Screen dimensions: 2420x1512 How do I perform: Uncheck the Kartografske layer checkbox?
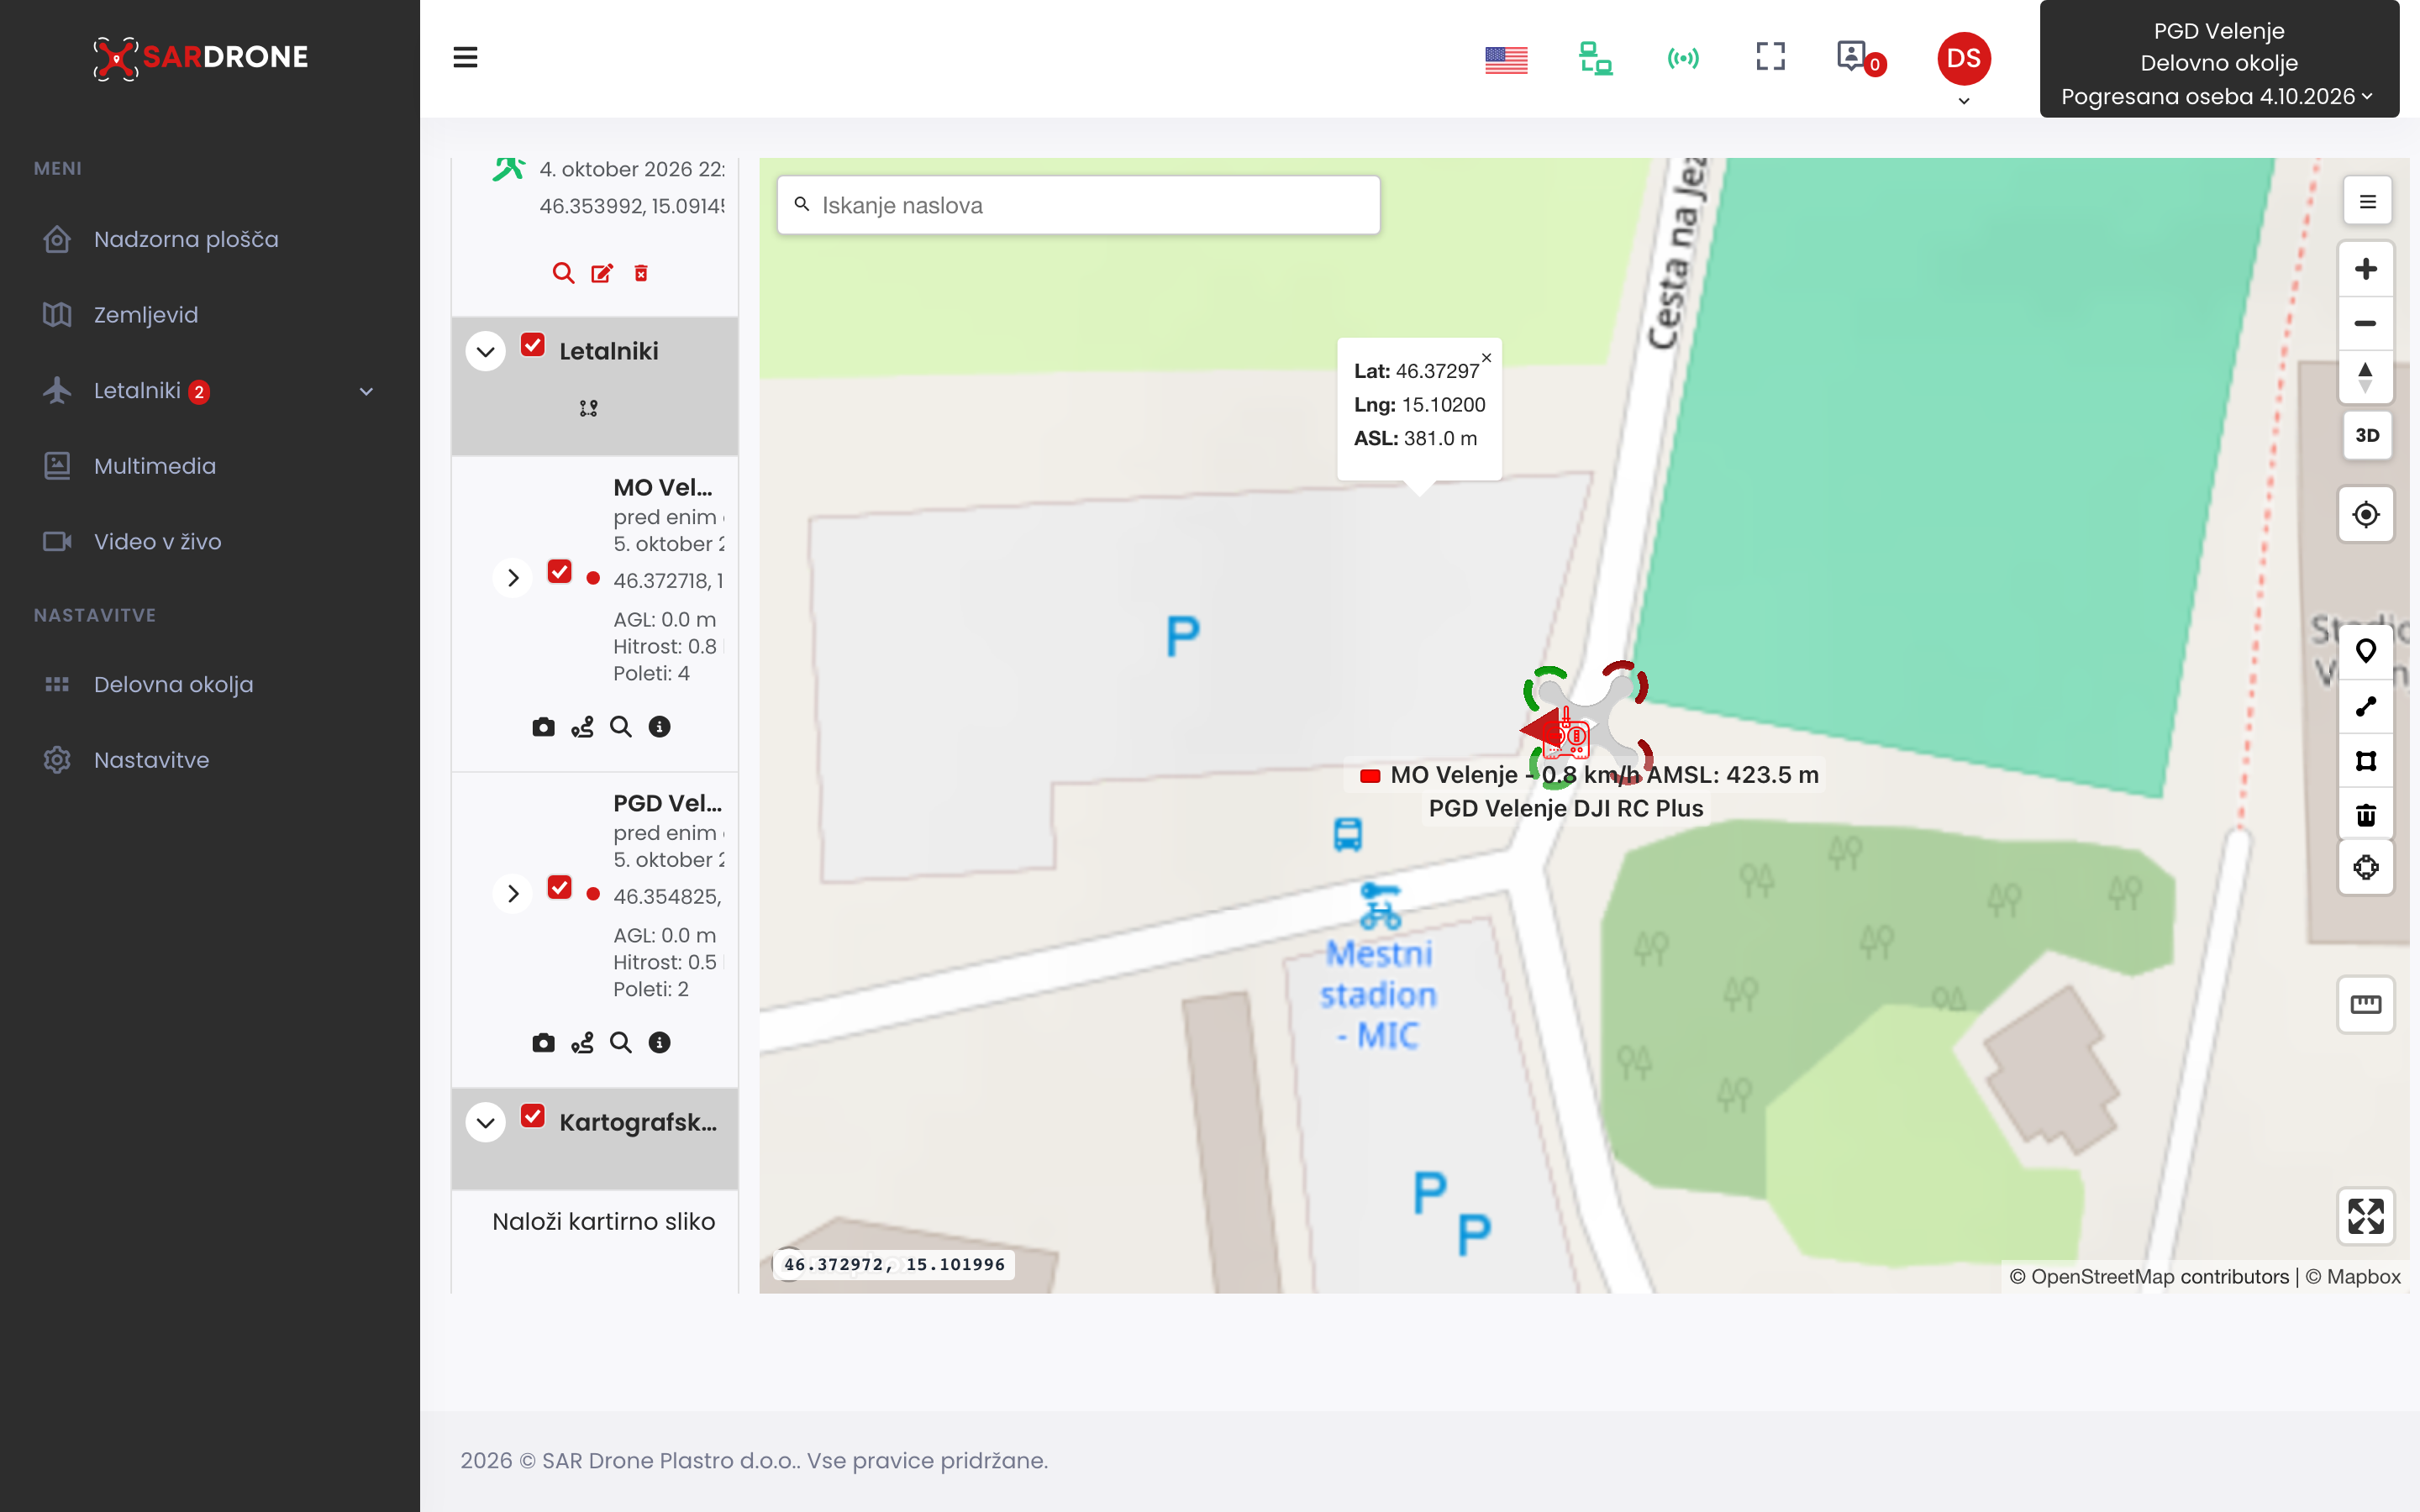[x=533, y=1117]
